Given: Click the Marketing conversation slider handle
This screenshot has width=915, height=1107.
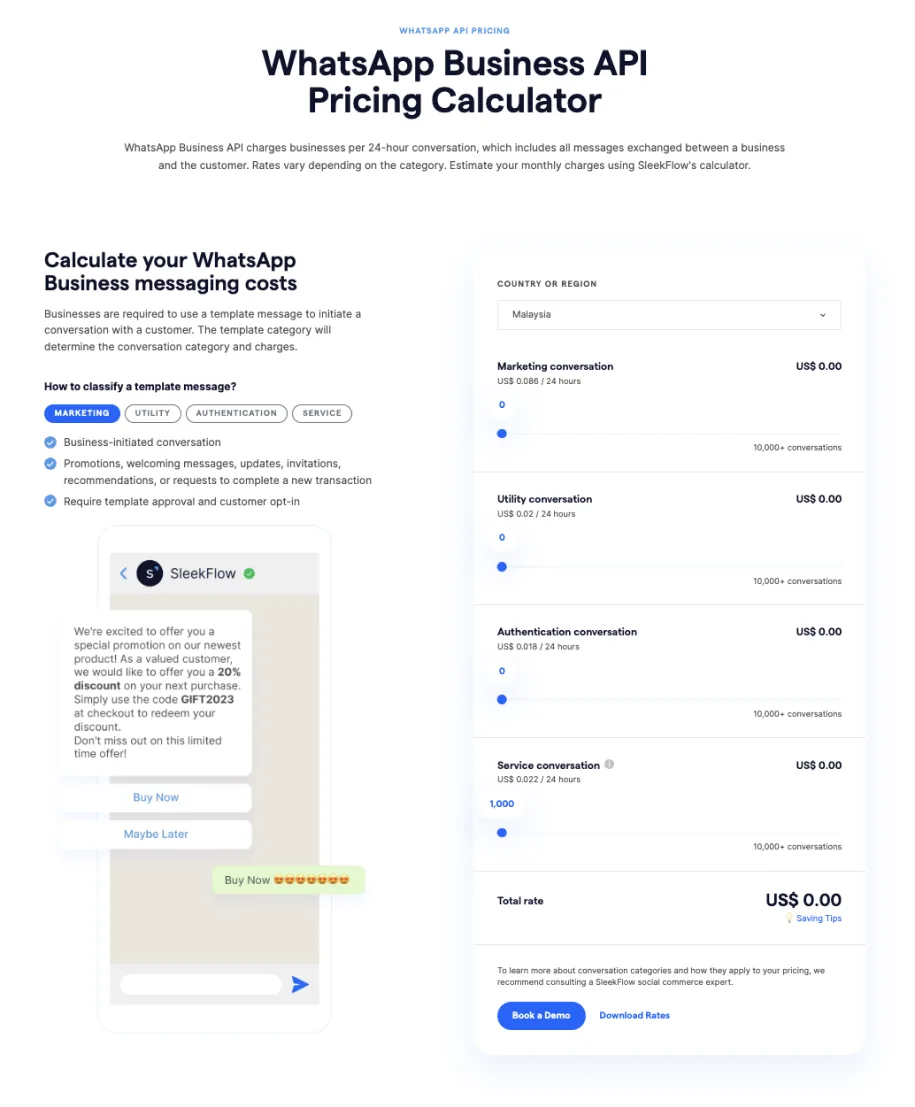Looking at the screenshot, I should pyautogui.click(x=502, y=433).
